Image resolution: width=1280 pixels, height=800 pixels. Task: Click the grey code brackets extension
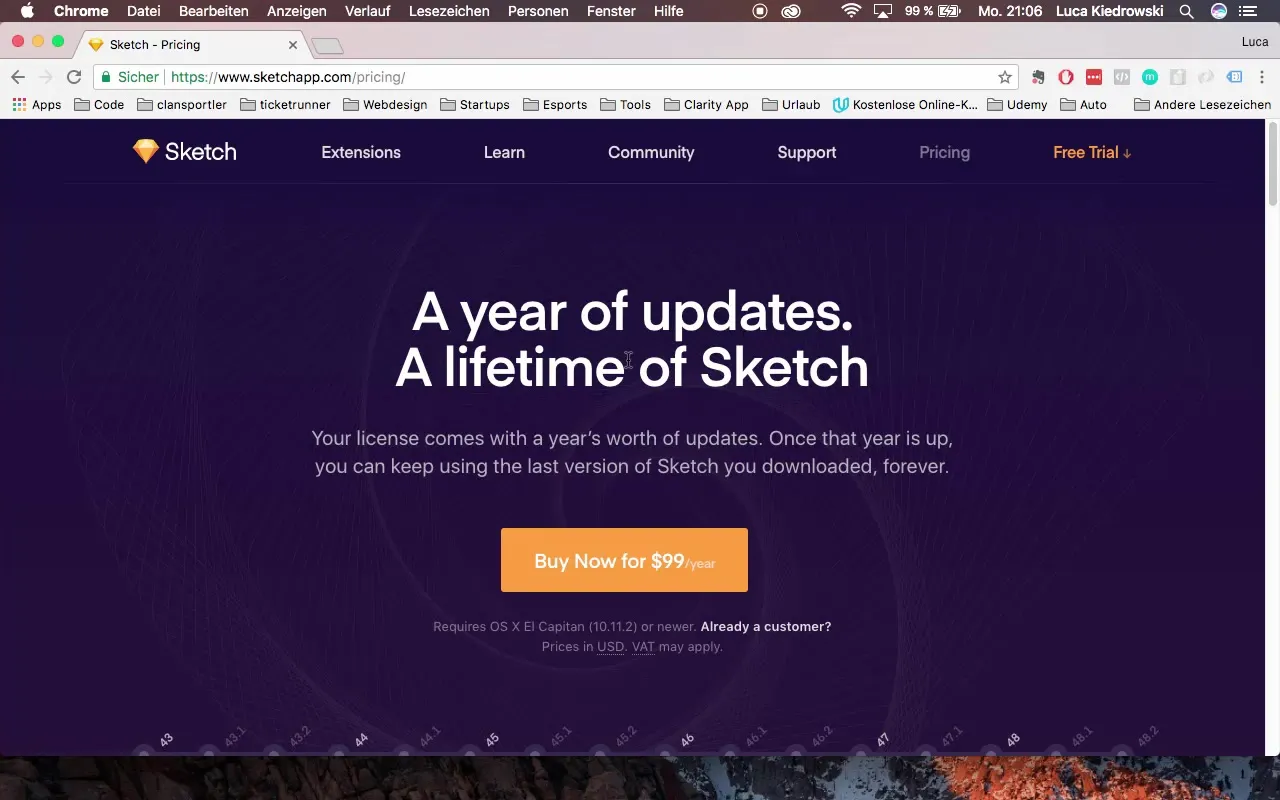pos(1122,77)
